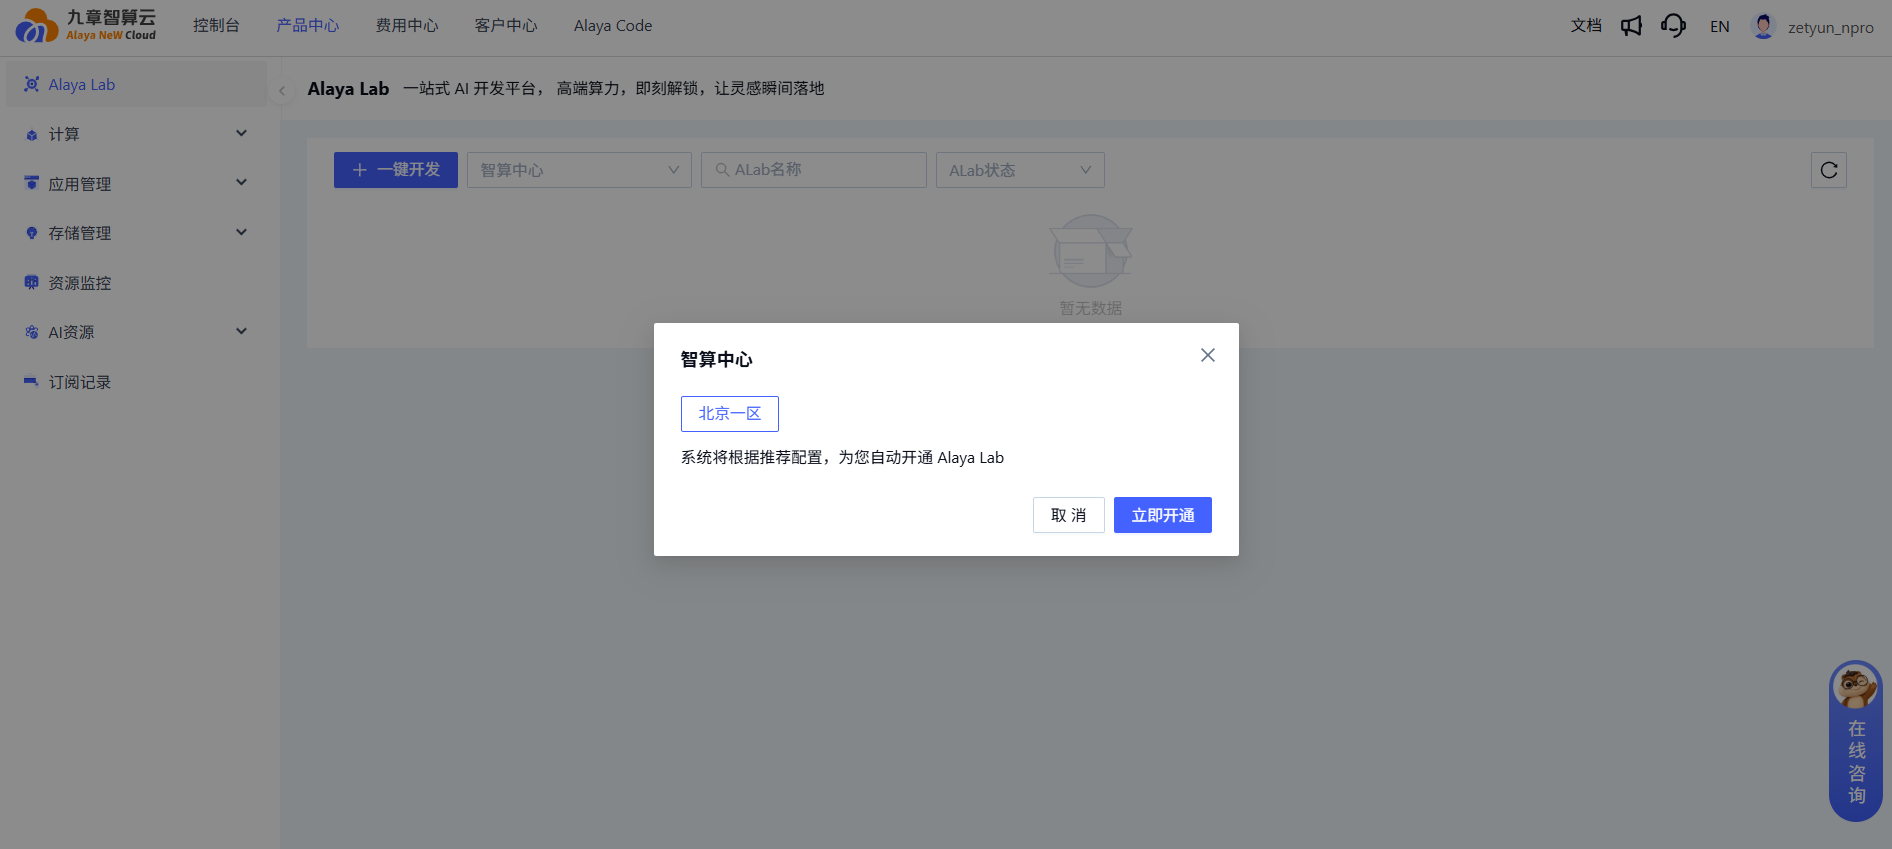Go to 控制台 tab

[x=216, y=26]
